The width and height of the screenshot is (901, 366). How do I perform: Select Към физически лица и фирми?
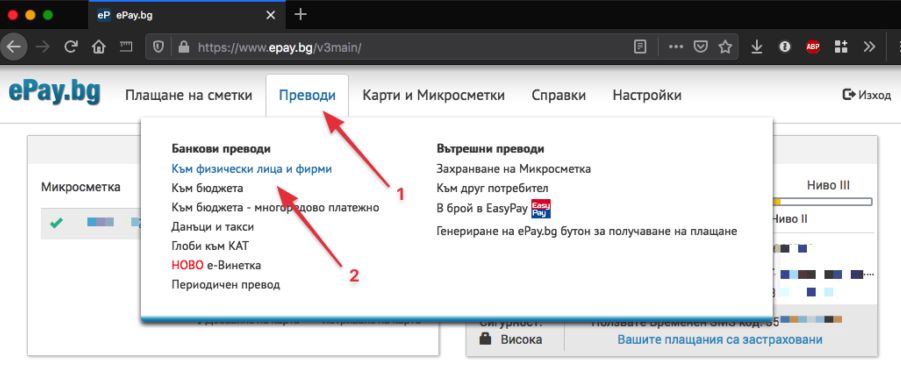click(252, 169)
